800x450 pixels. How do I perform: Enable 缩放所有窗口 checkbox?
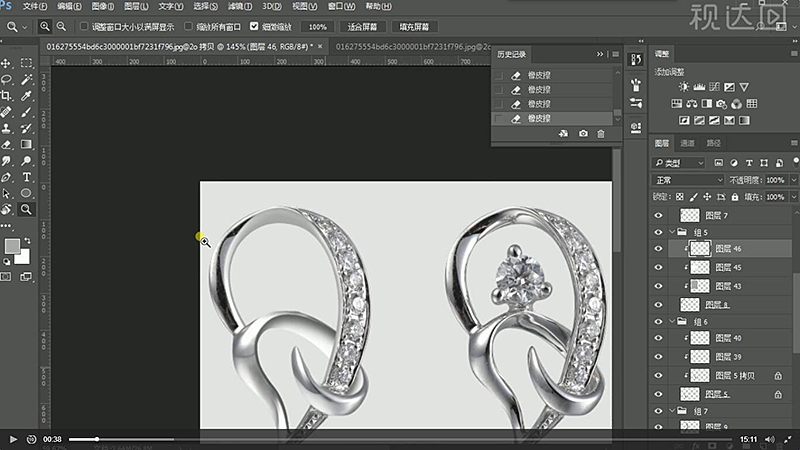point(188,26)
